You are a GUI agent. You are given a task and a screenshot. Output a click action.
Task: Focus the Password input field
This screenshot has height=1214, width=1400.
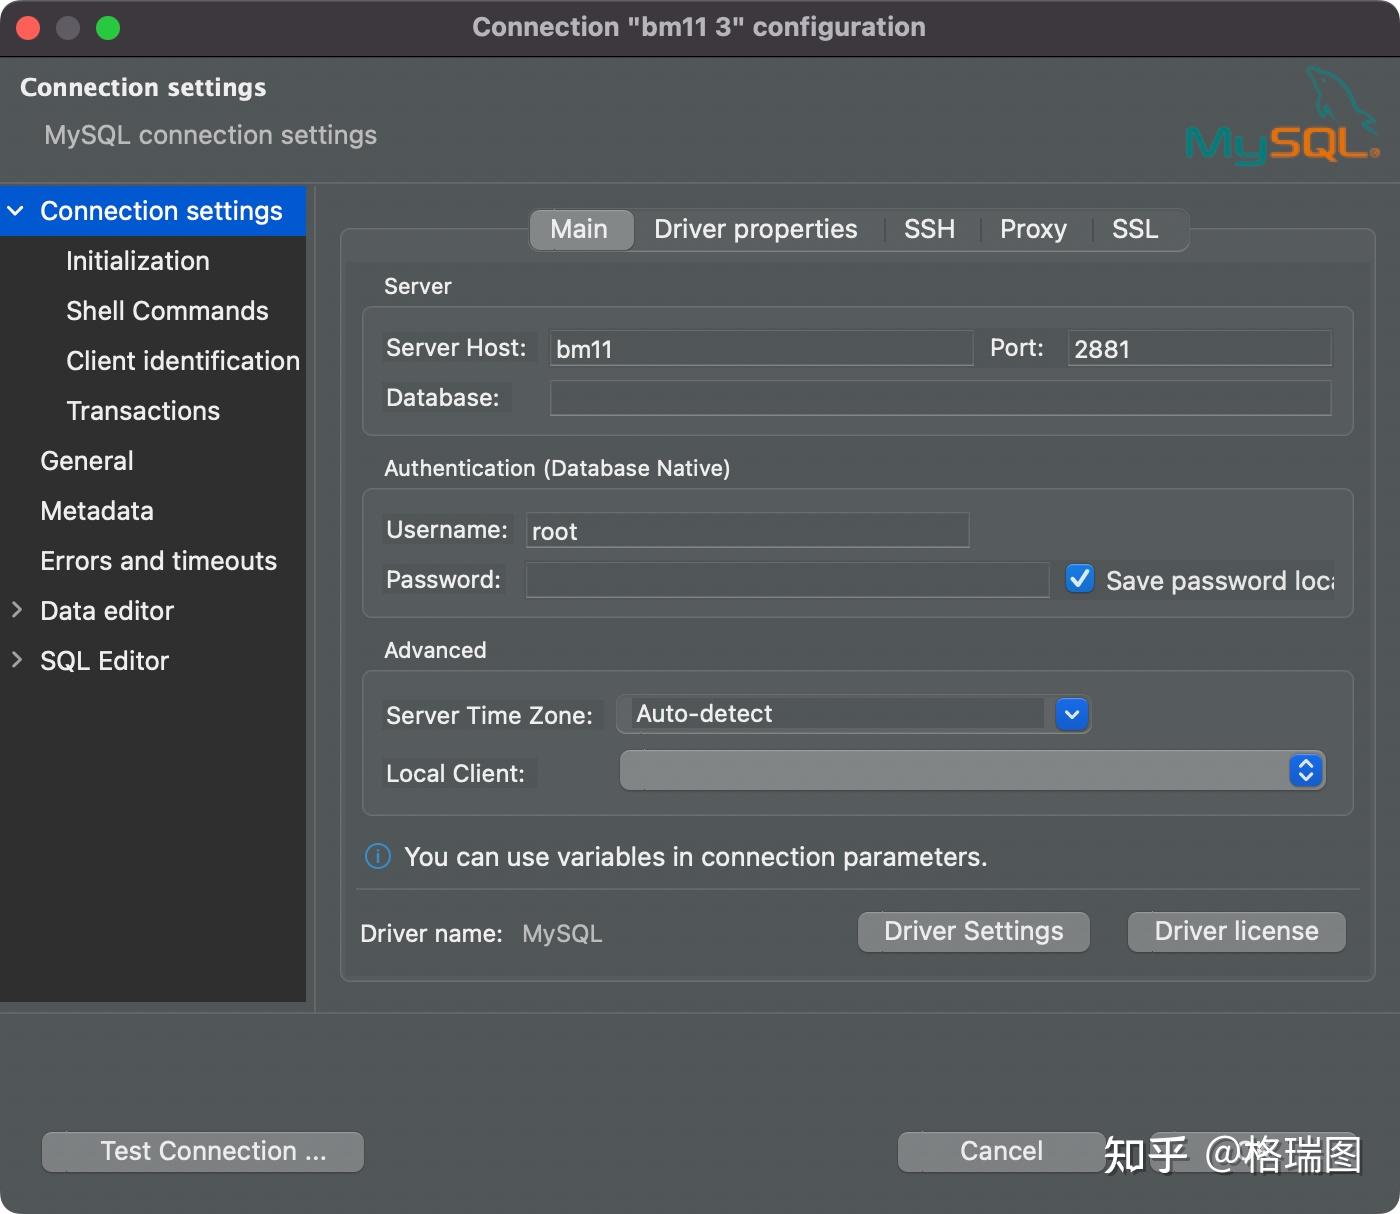click(787, 580)
